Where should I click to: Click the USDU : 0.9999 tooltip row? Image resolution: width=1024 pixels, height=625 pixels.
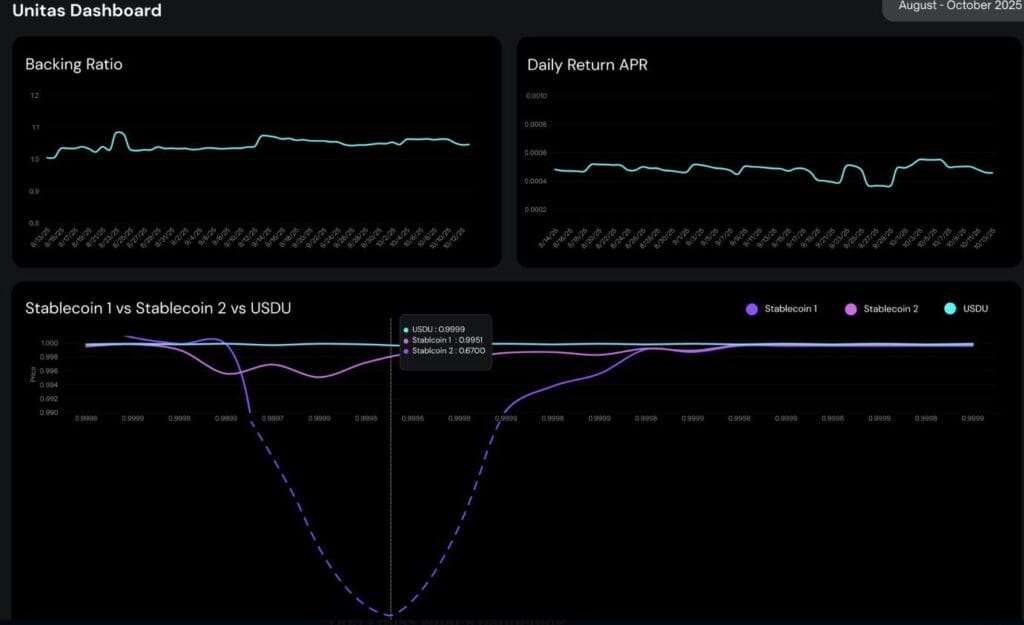pyautogui.click(x=438, y=329)
